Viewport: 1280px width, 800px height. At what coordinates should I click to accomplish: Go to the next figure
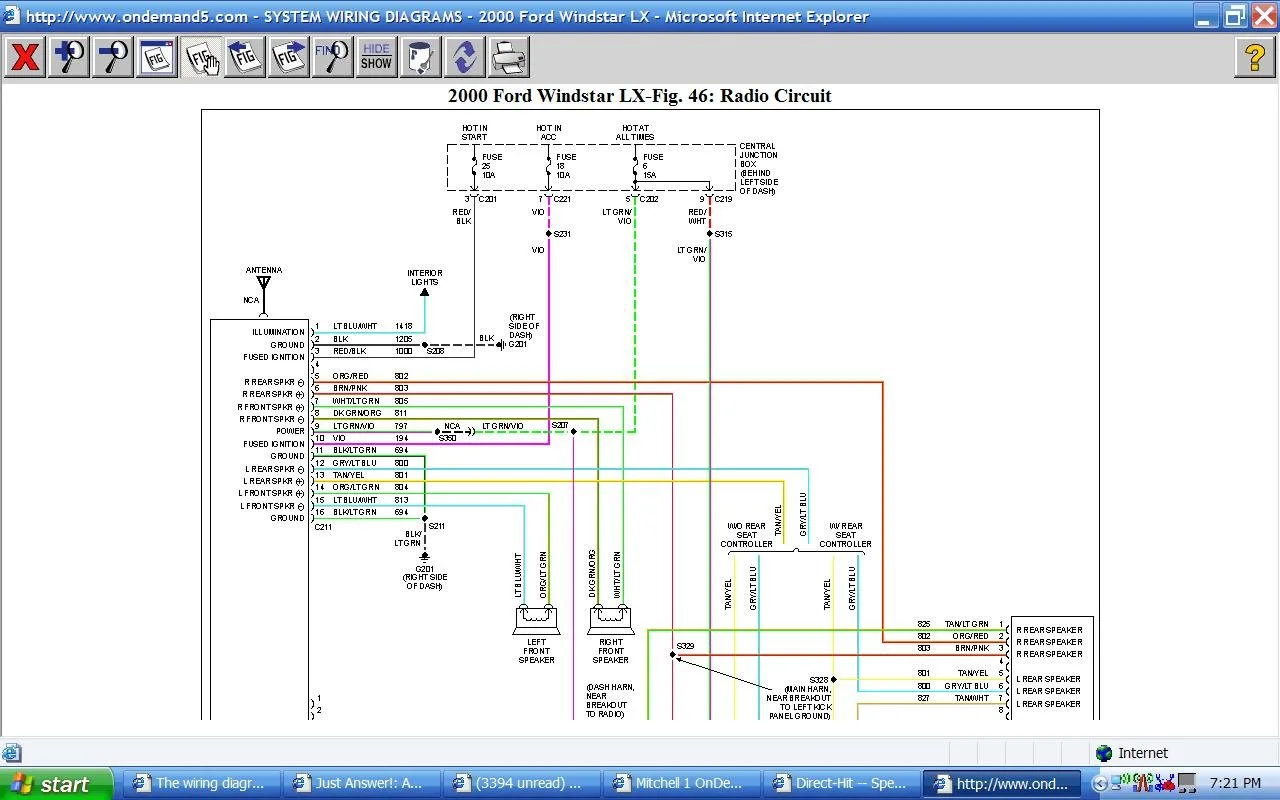tap(289, 57)
